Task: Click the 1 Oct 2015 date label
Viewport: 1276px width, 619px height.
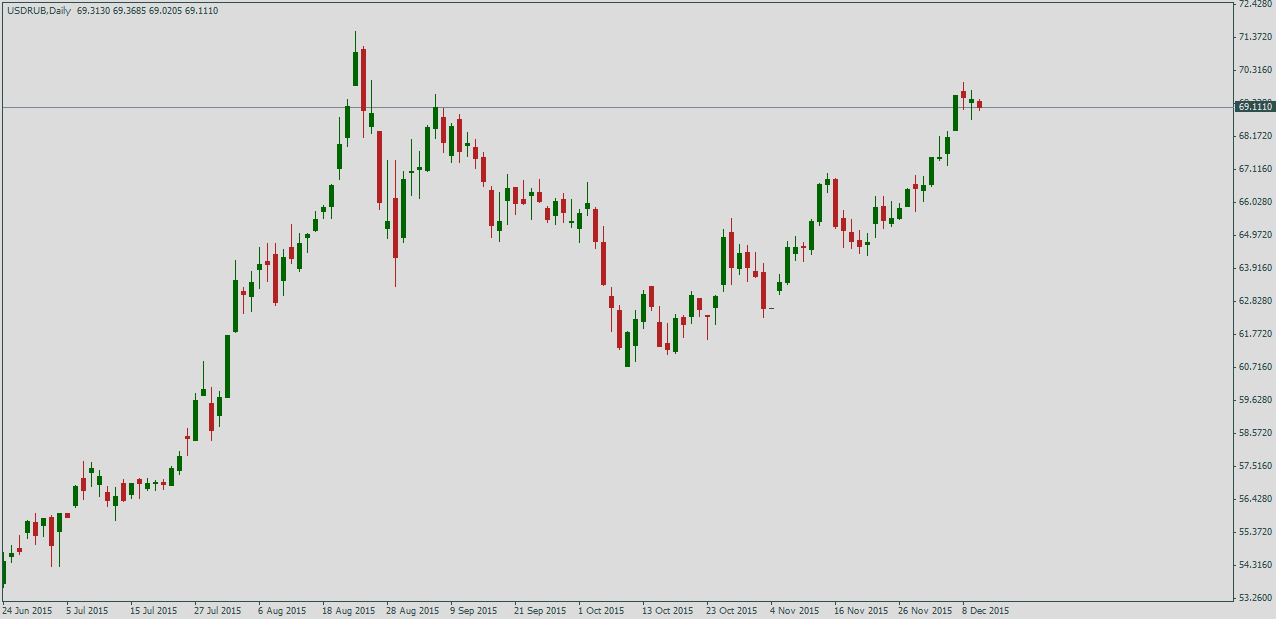Action: [601, 610]
